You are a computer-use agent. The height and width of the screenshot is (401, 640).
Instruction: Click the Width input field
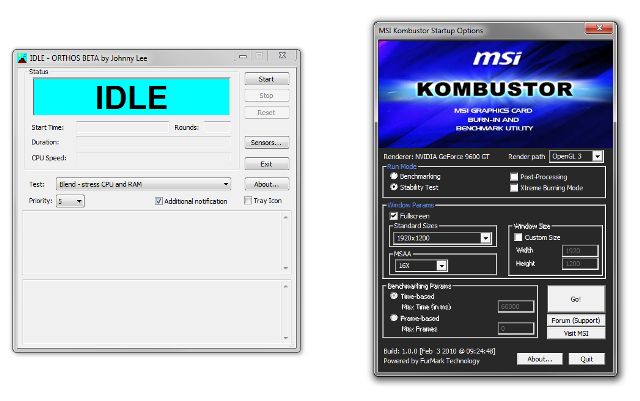click(x=580, y=250)
